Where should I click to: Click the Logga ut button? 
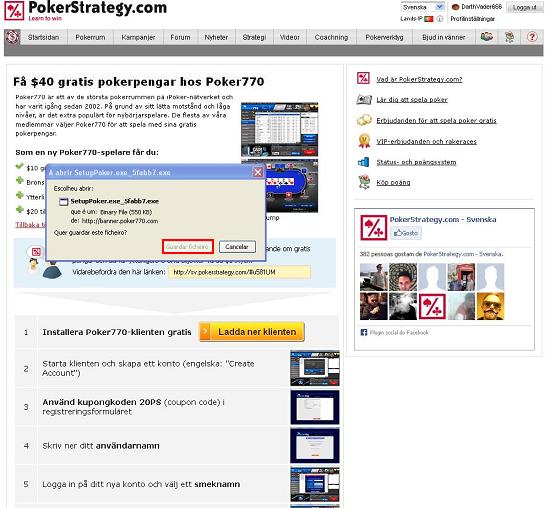(525, 7)
